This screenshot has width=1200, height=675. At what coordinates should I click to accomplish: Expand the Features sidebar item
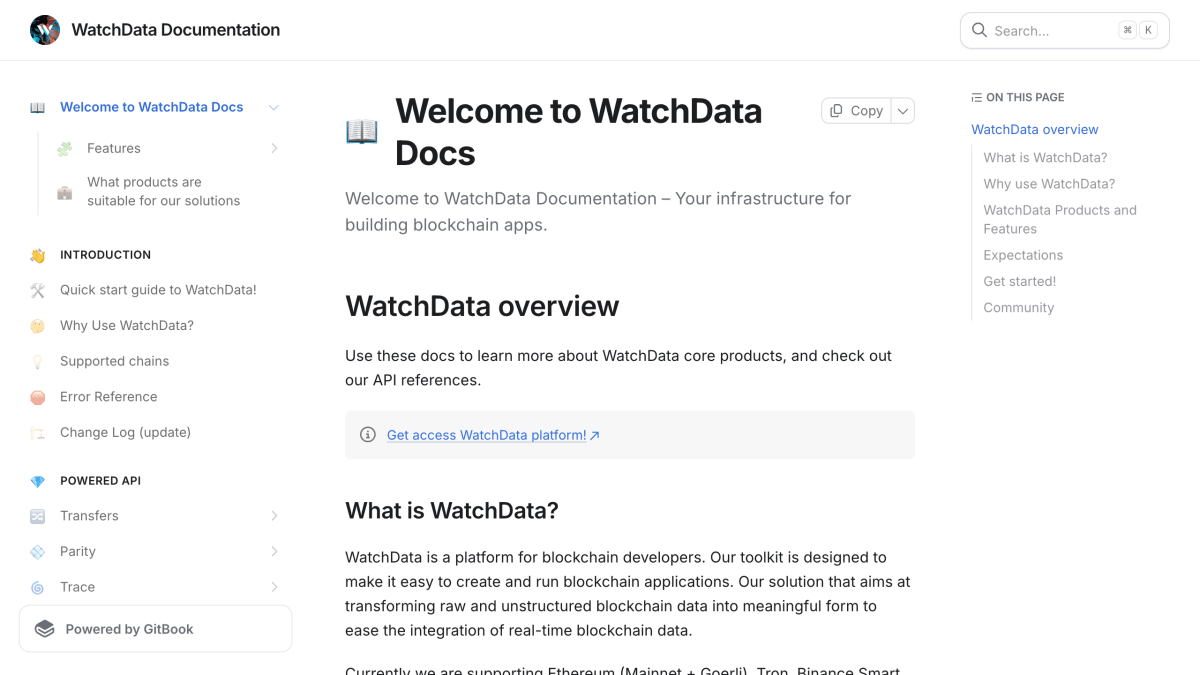(274, 148)
